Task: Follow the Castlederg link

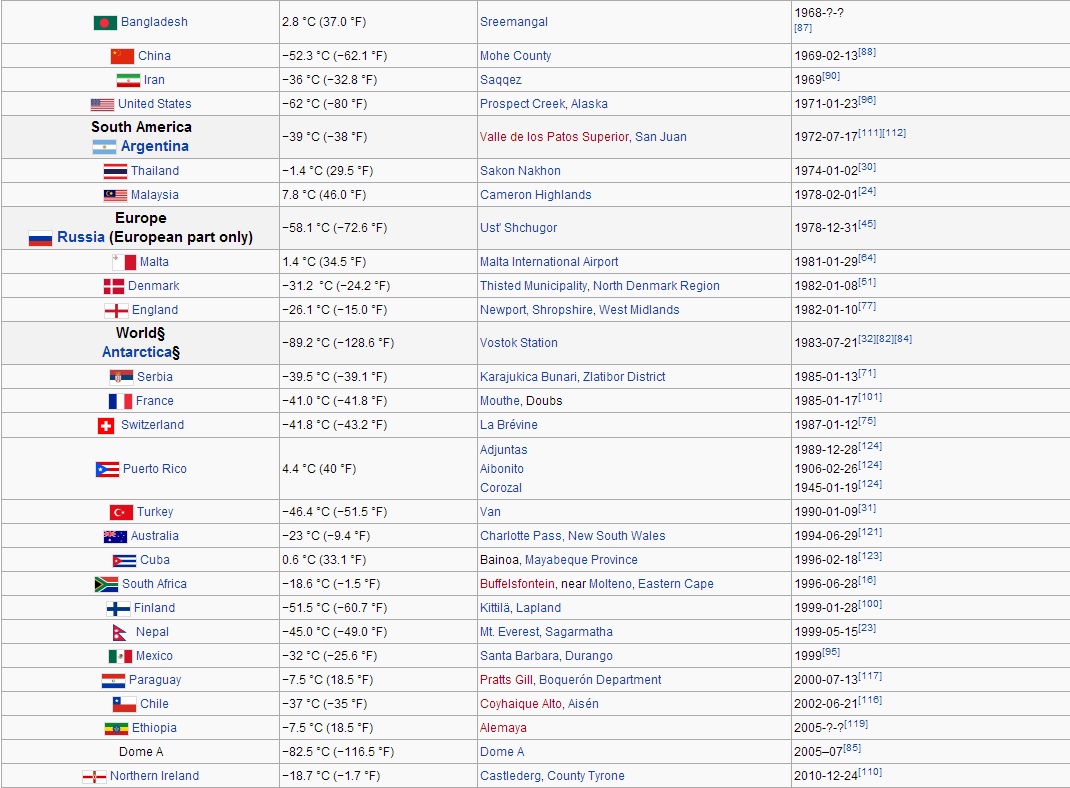Action: tap(510, 776)
